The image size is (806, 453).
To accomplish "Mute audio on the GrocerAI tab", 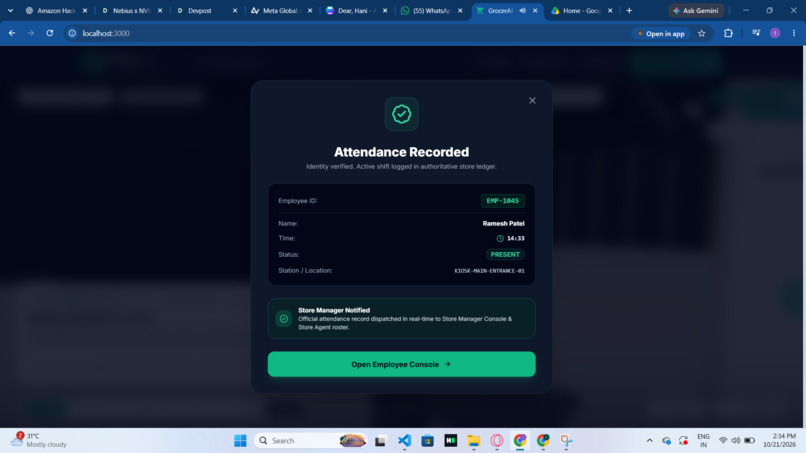I will click(522, 10).
